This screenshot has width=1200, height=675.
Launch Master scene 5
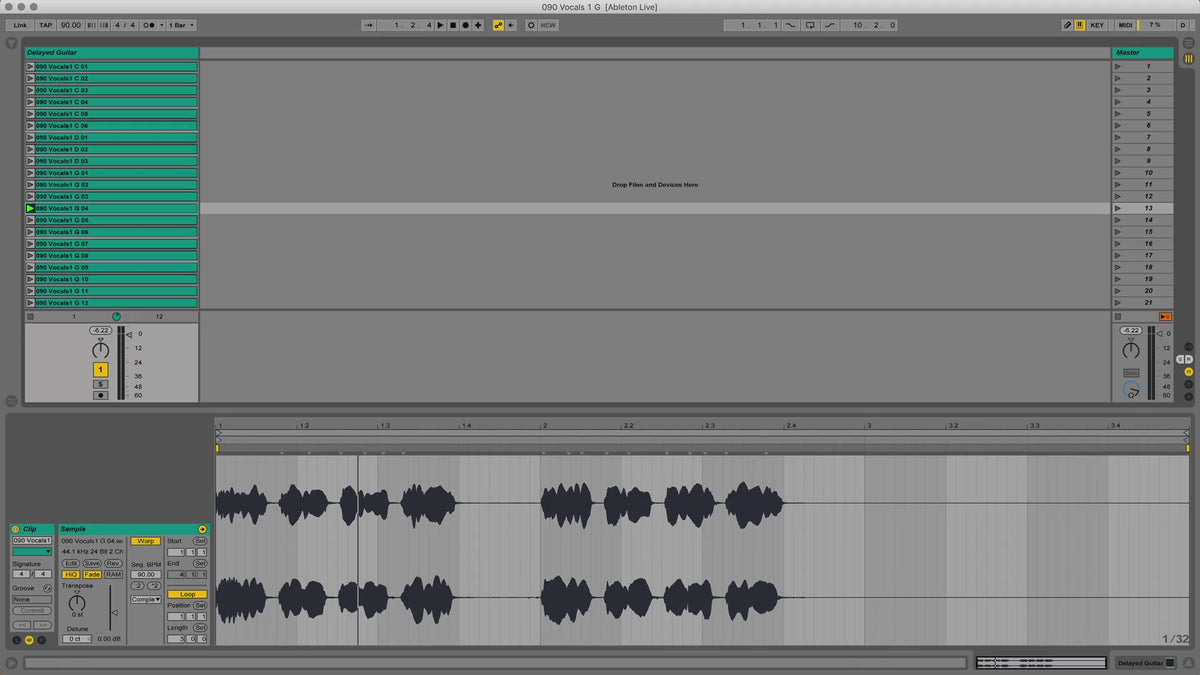click(1117, 114)
